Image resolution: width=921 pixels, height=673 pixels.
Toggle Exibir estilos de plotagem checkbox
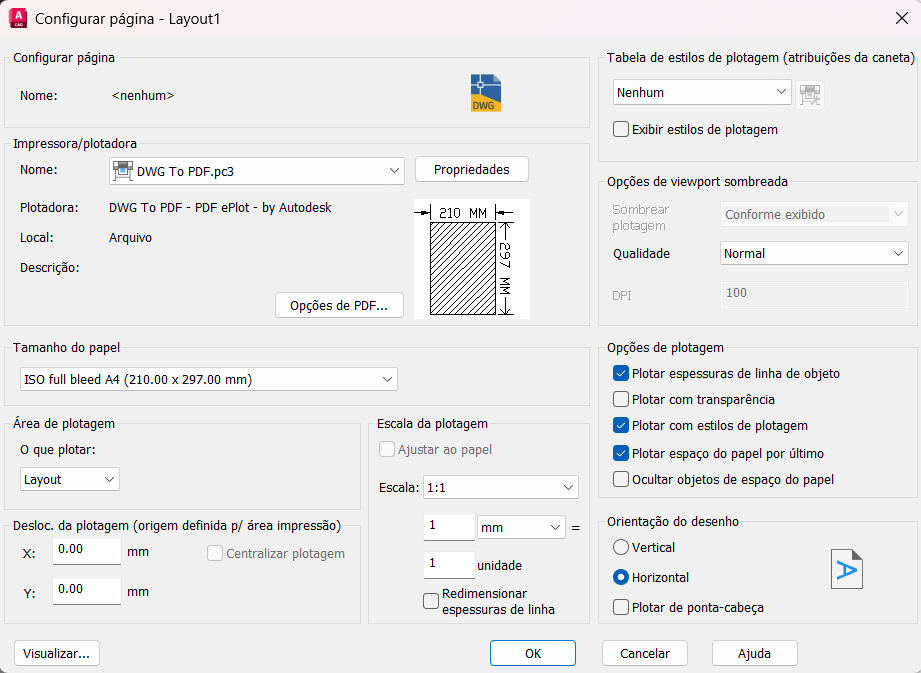click(x=621, y=129)
